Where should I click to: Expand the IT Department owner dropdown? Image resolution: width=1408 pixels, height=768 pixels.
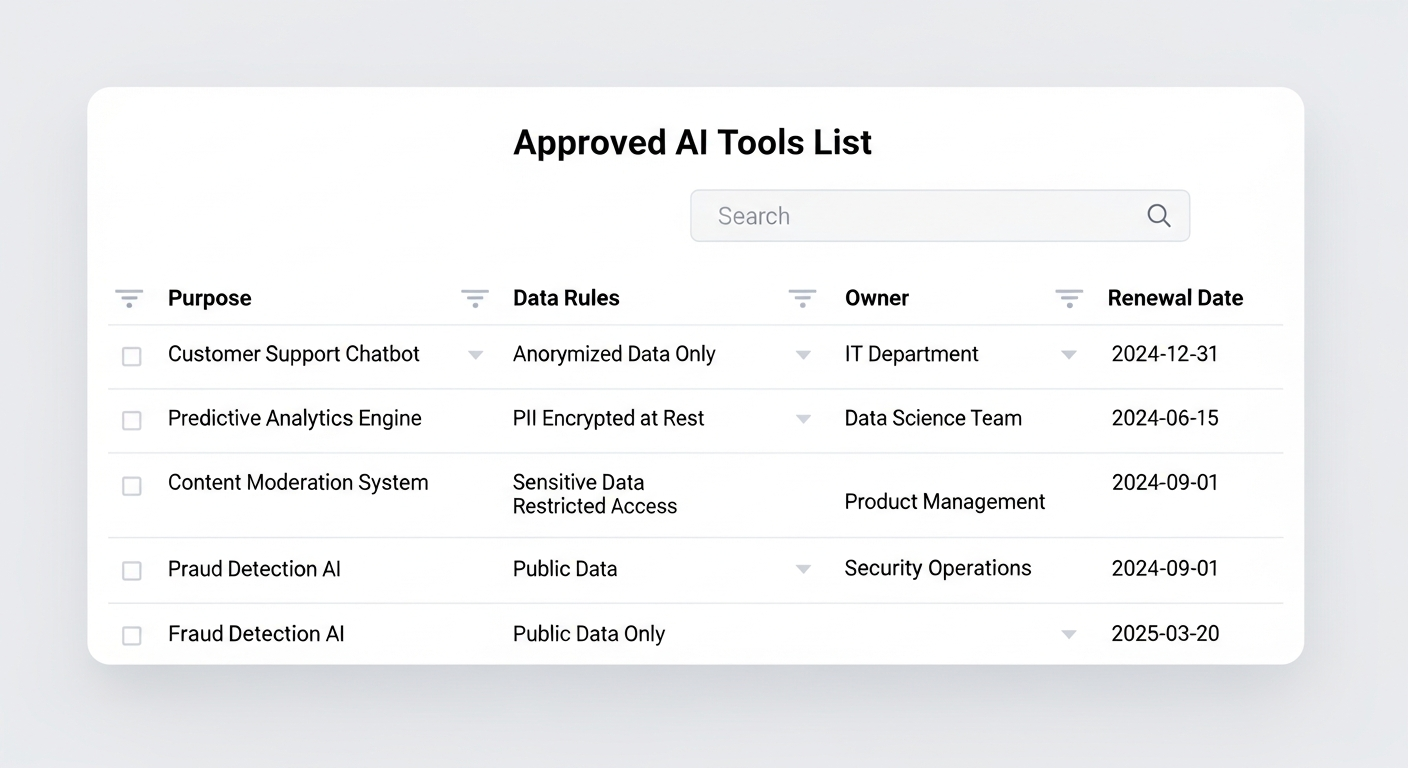coord(1069,354)
